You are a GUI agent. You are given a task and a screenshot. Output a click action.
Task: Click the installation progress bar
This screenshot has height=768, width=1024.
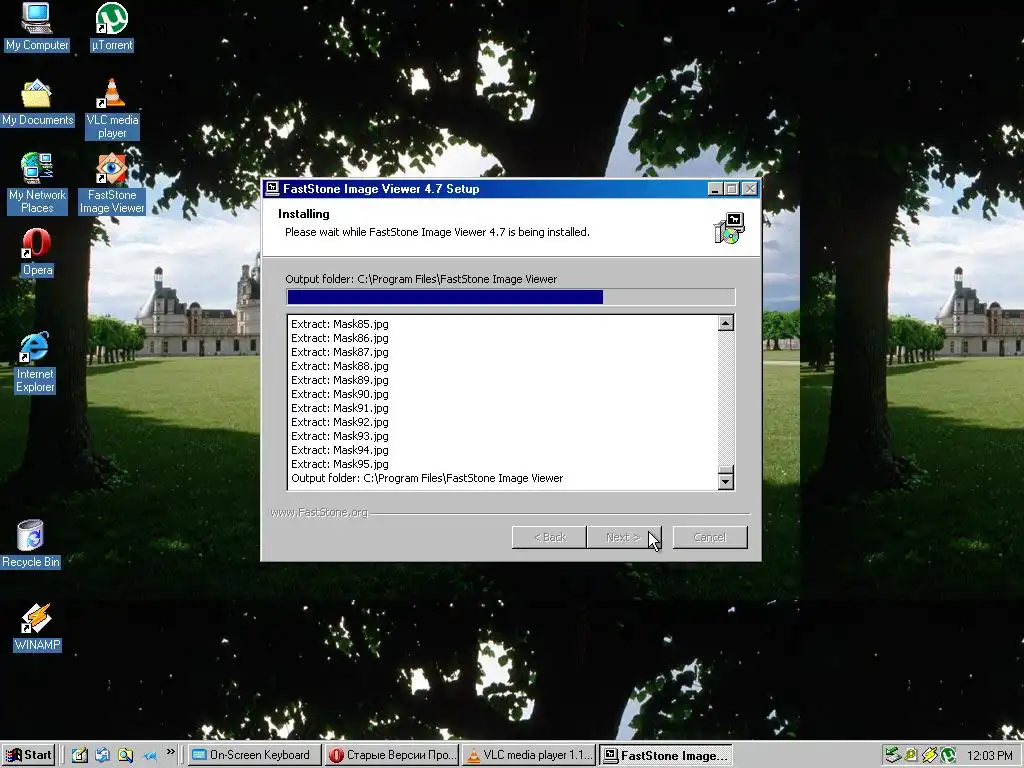tap(511, 297)
